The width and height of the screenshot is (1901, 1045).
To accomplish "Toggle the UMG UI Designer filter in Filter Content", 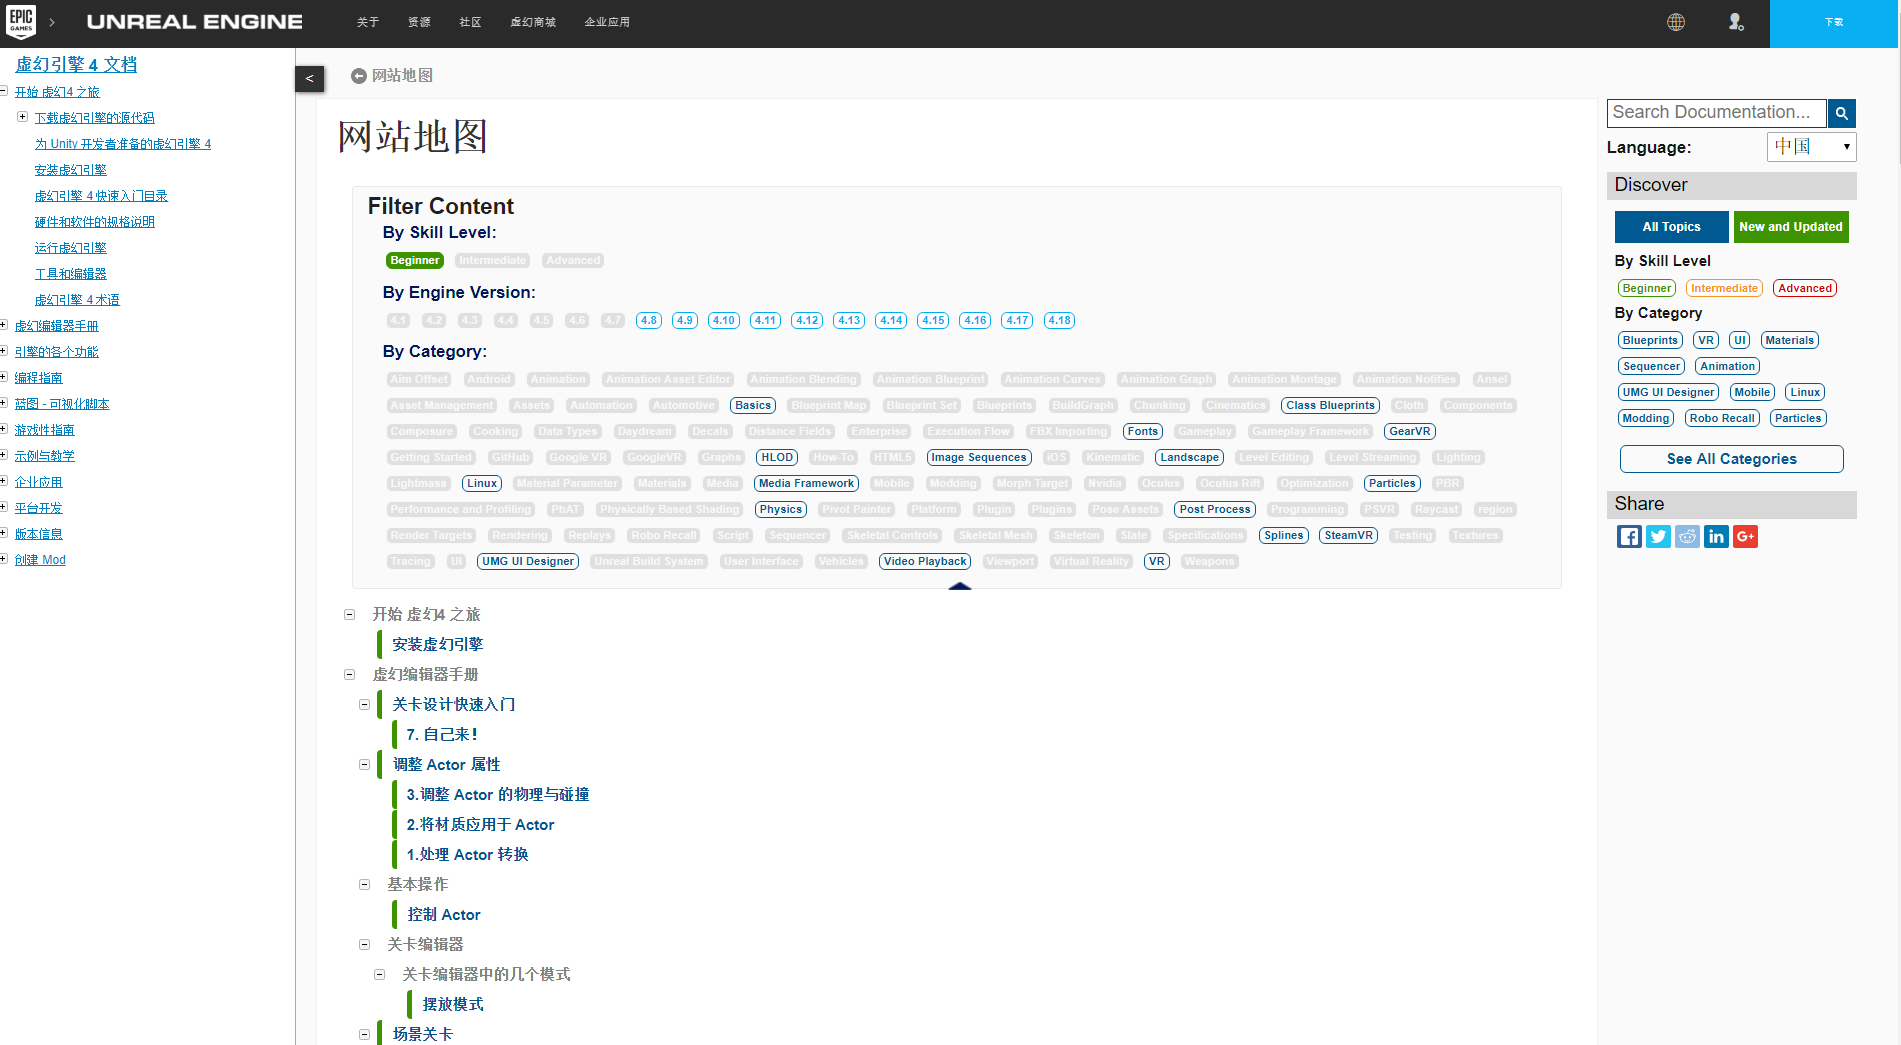I will tap(528, 562).
